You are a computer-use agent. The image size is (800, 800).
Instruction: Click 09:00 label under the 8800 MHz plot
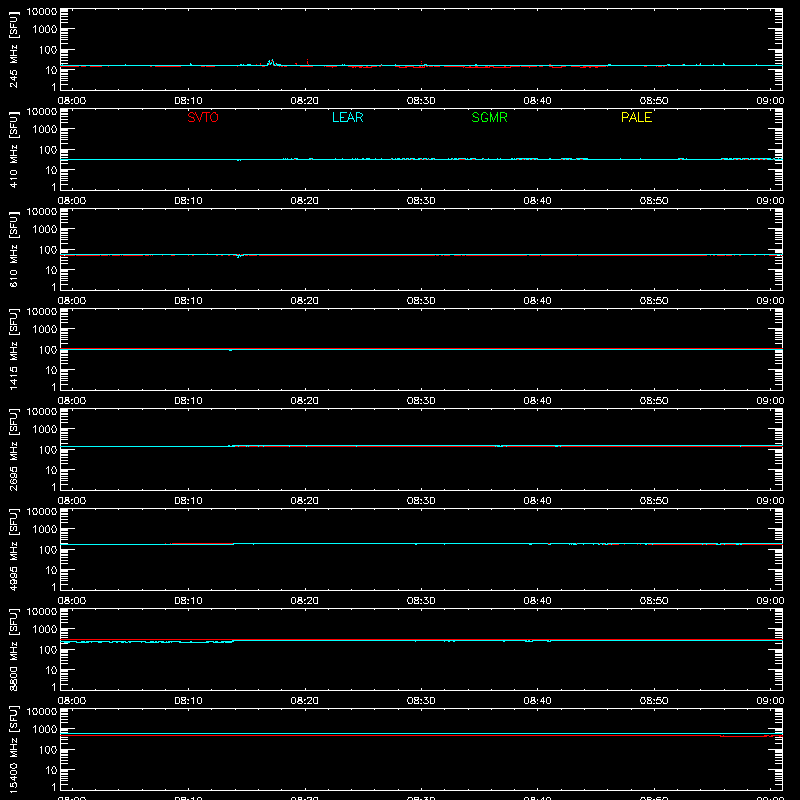point(770,701)
